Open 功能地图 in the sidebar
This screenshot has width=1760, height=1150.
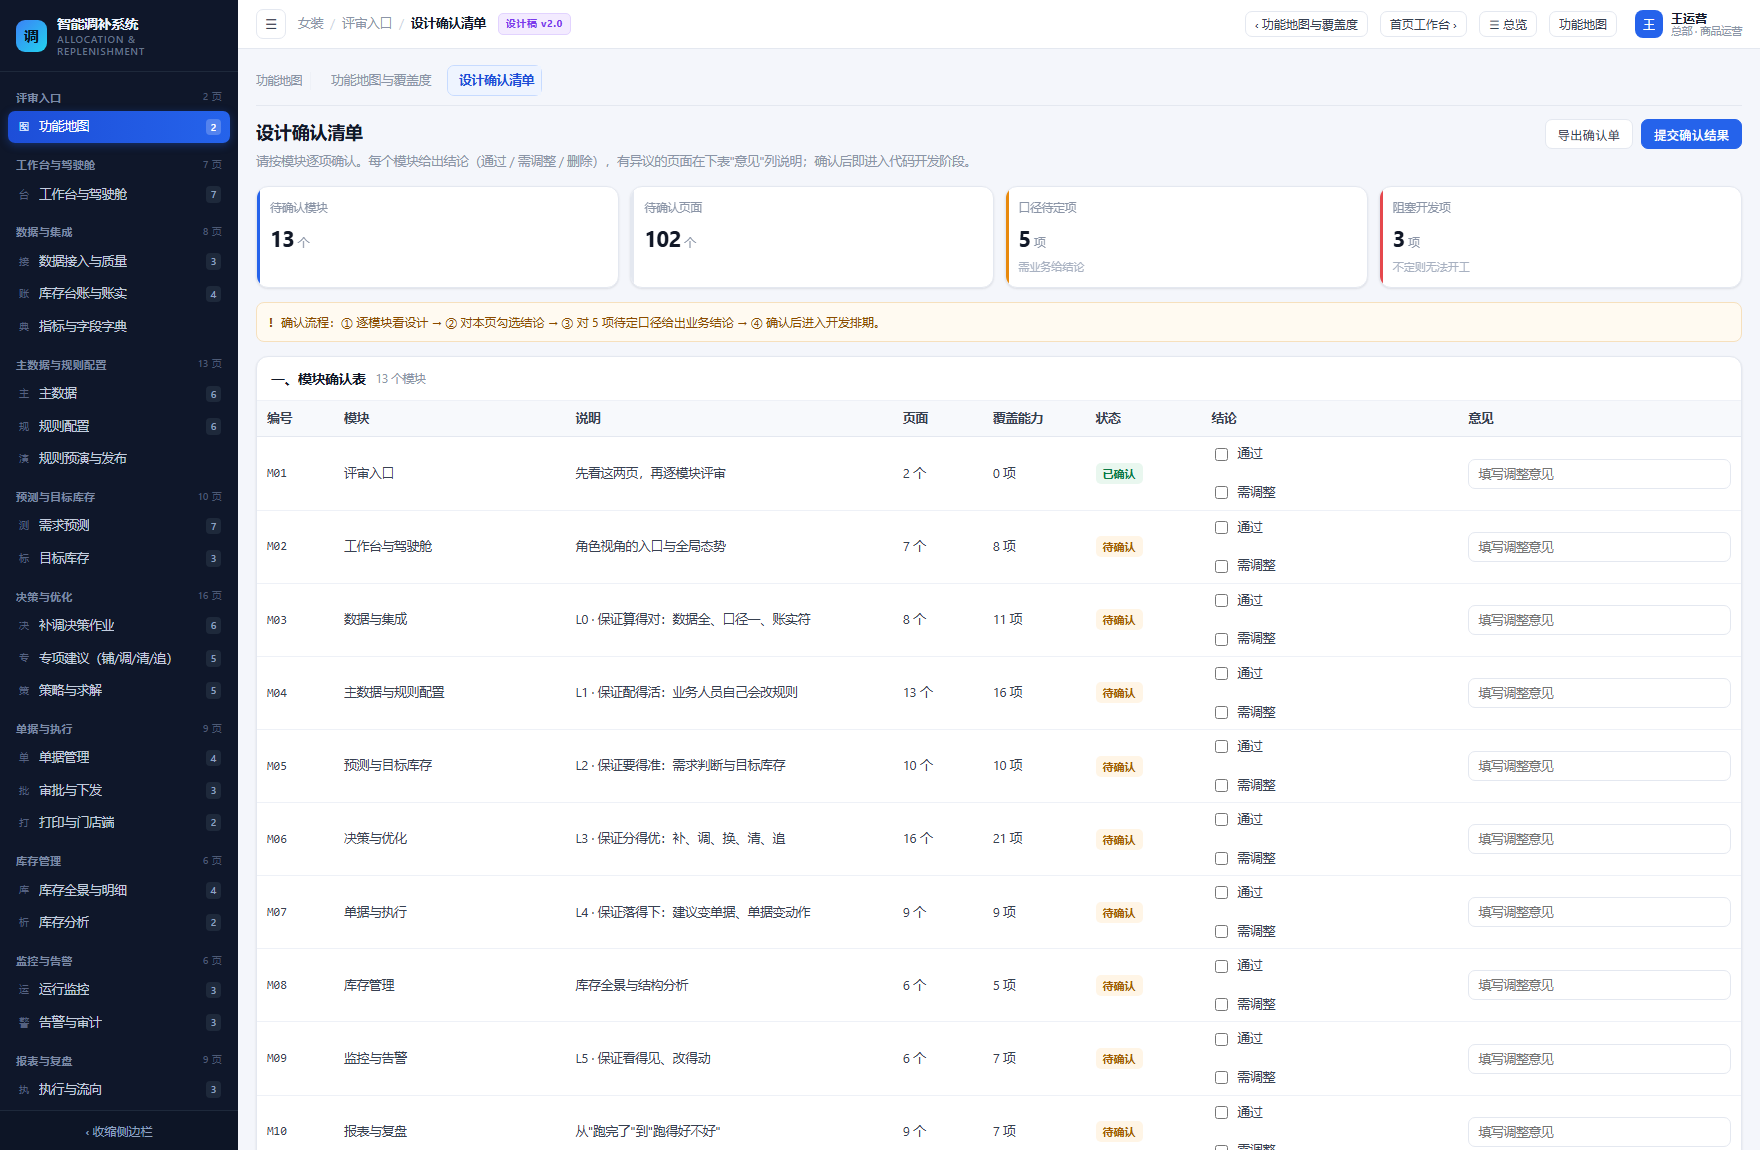119,127
